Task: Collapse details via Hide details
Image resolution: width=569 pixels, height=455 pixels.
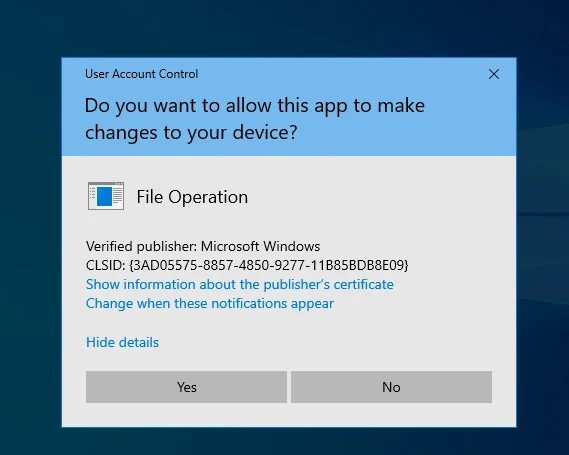Action: coord(122,342)
